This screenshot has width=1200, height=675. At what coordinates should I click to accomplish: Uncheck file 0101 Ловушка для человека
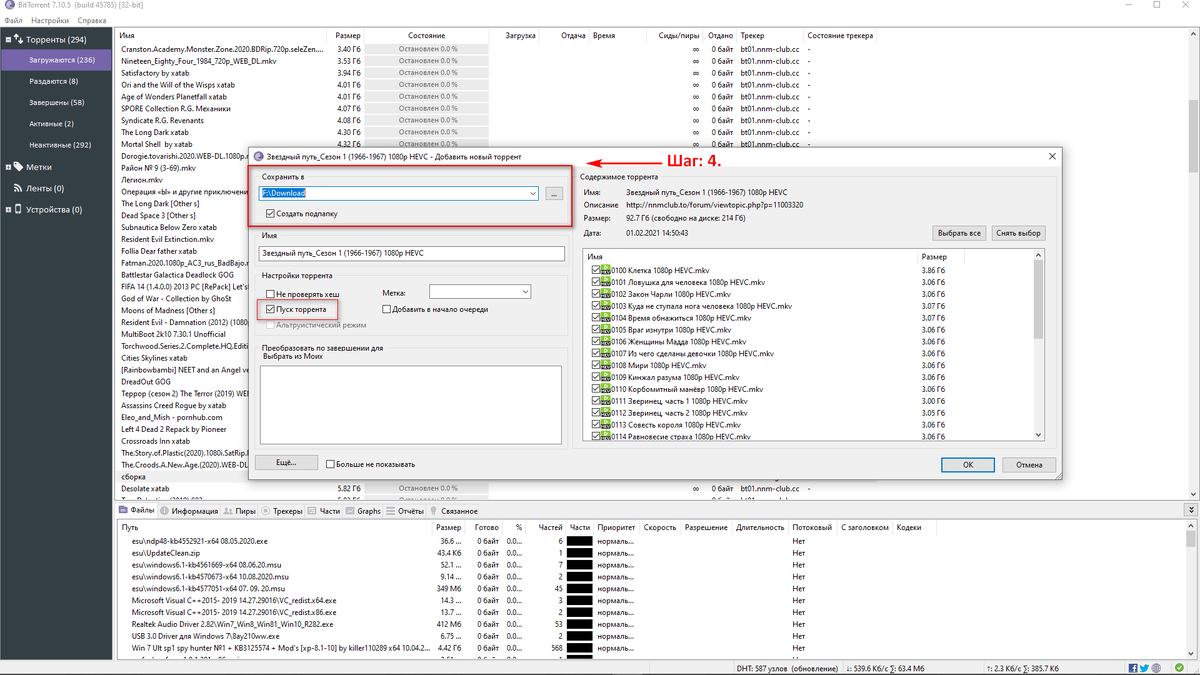point(596,283)
